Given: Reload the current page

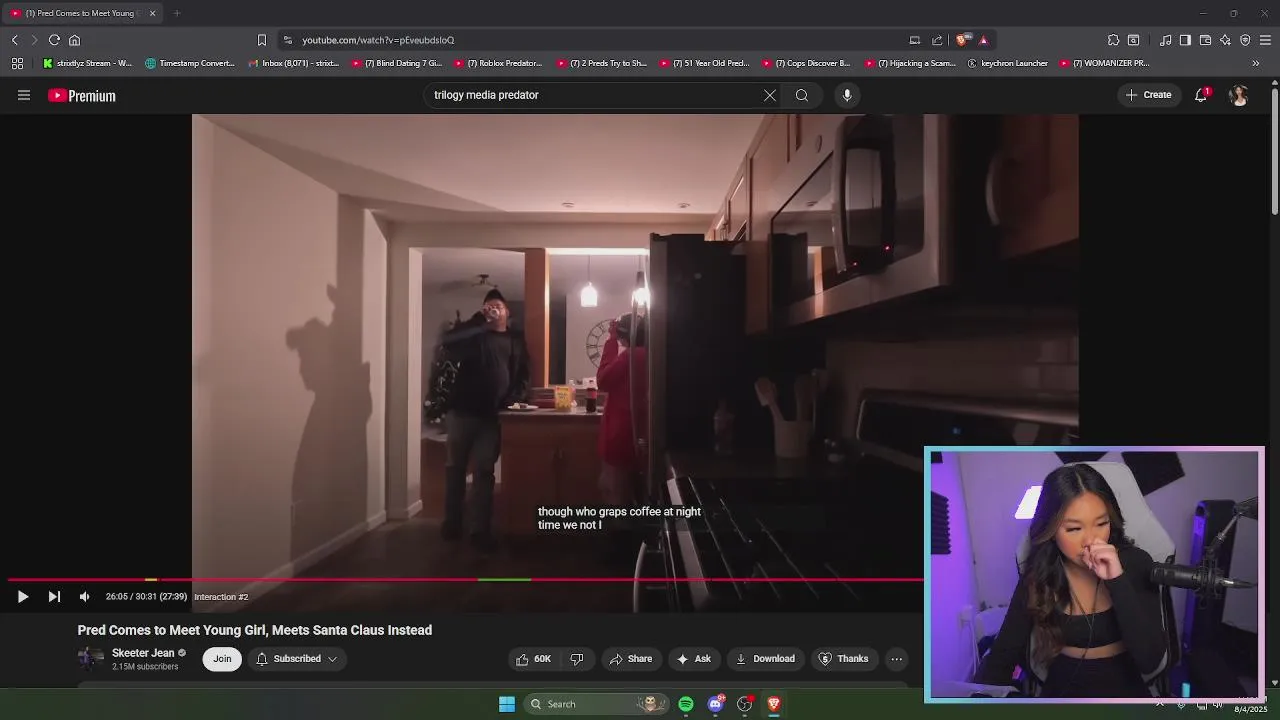Looking at the screenshot, I should [54, 40].
